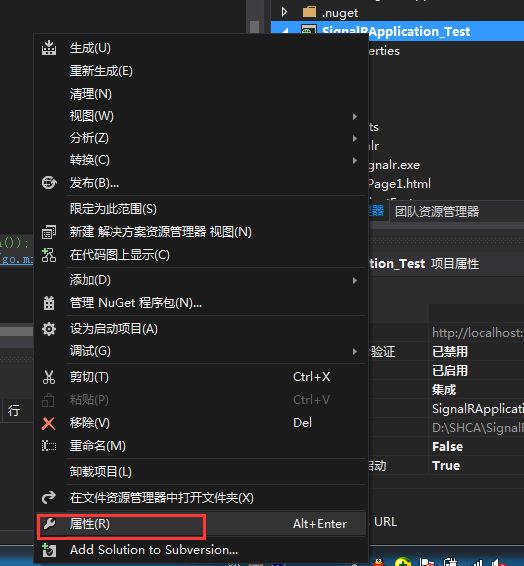Viewport: 524px width, 566px height.
Task: Click the vertical scrollbar left of Solution Explorer
Action: click(254, 17)
